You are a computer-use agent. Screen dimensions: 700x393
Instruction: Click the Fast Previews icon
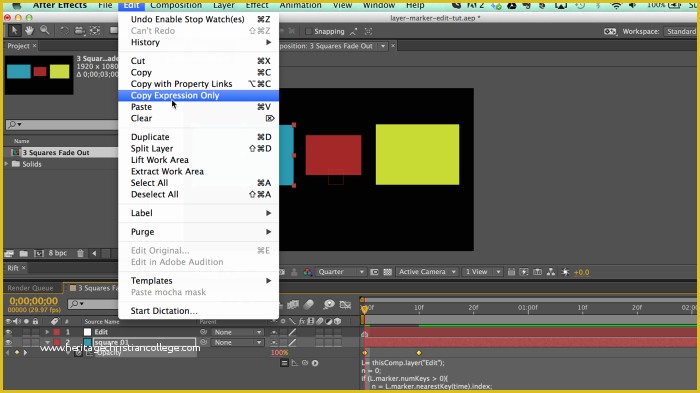pyautogui.click(x=524, y=272)
